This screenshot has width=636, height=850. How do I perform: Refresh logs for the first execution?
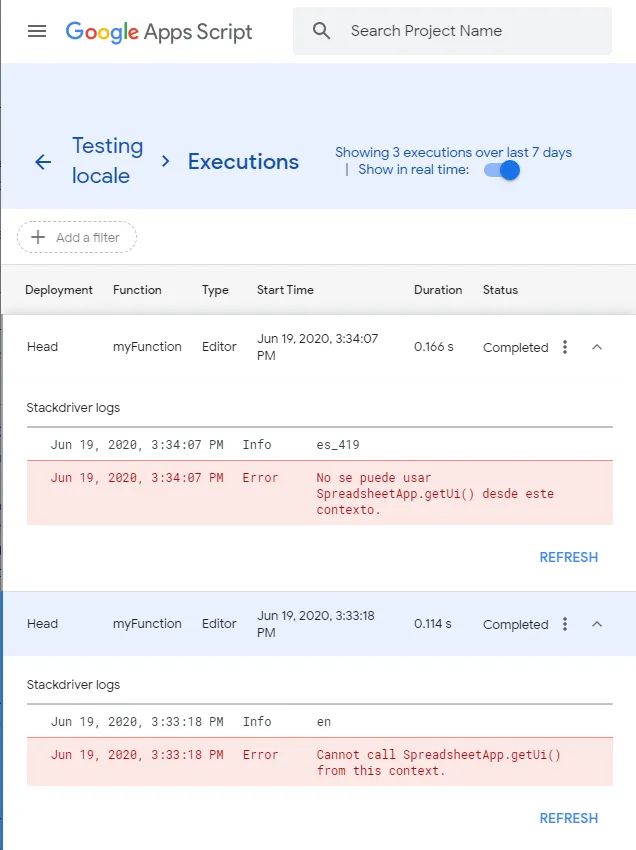[x=568, y=557]
